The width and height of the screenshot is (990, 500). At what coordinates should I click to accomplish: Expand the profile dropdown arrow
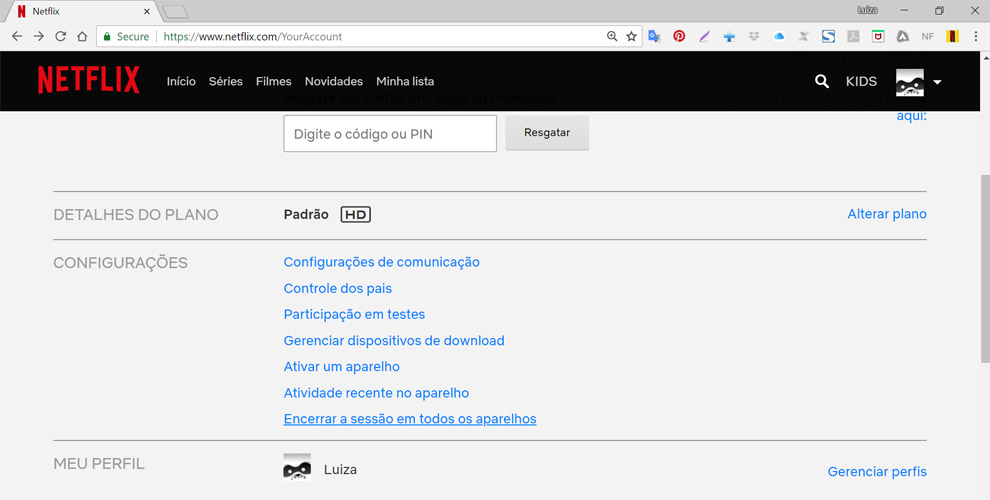pos(938,82)
